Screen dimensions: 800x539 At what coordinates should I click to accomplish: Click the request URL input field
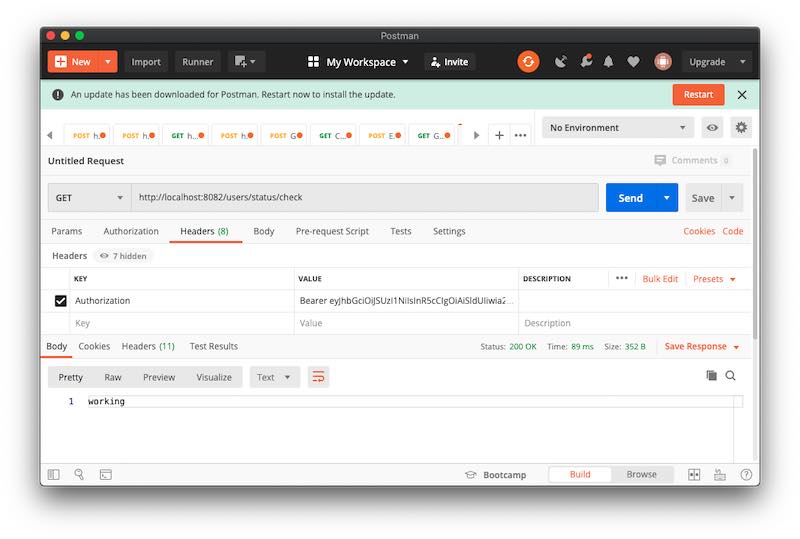point(365,198)
